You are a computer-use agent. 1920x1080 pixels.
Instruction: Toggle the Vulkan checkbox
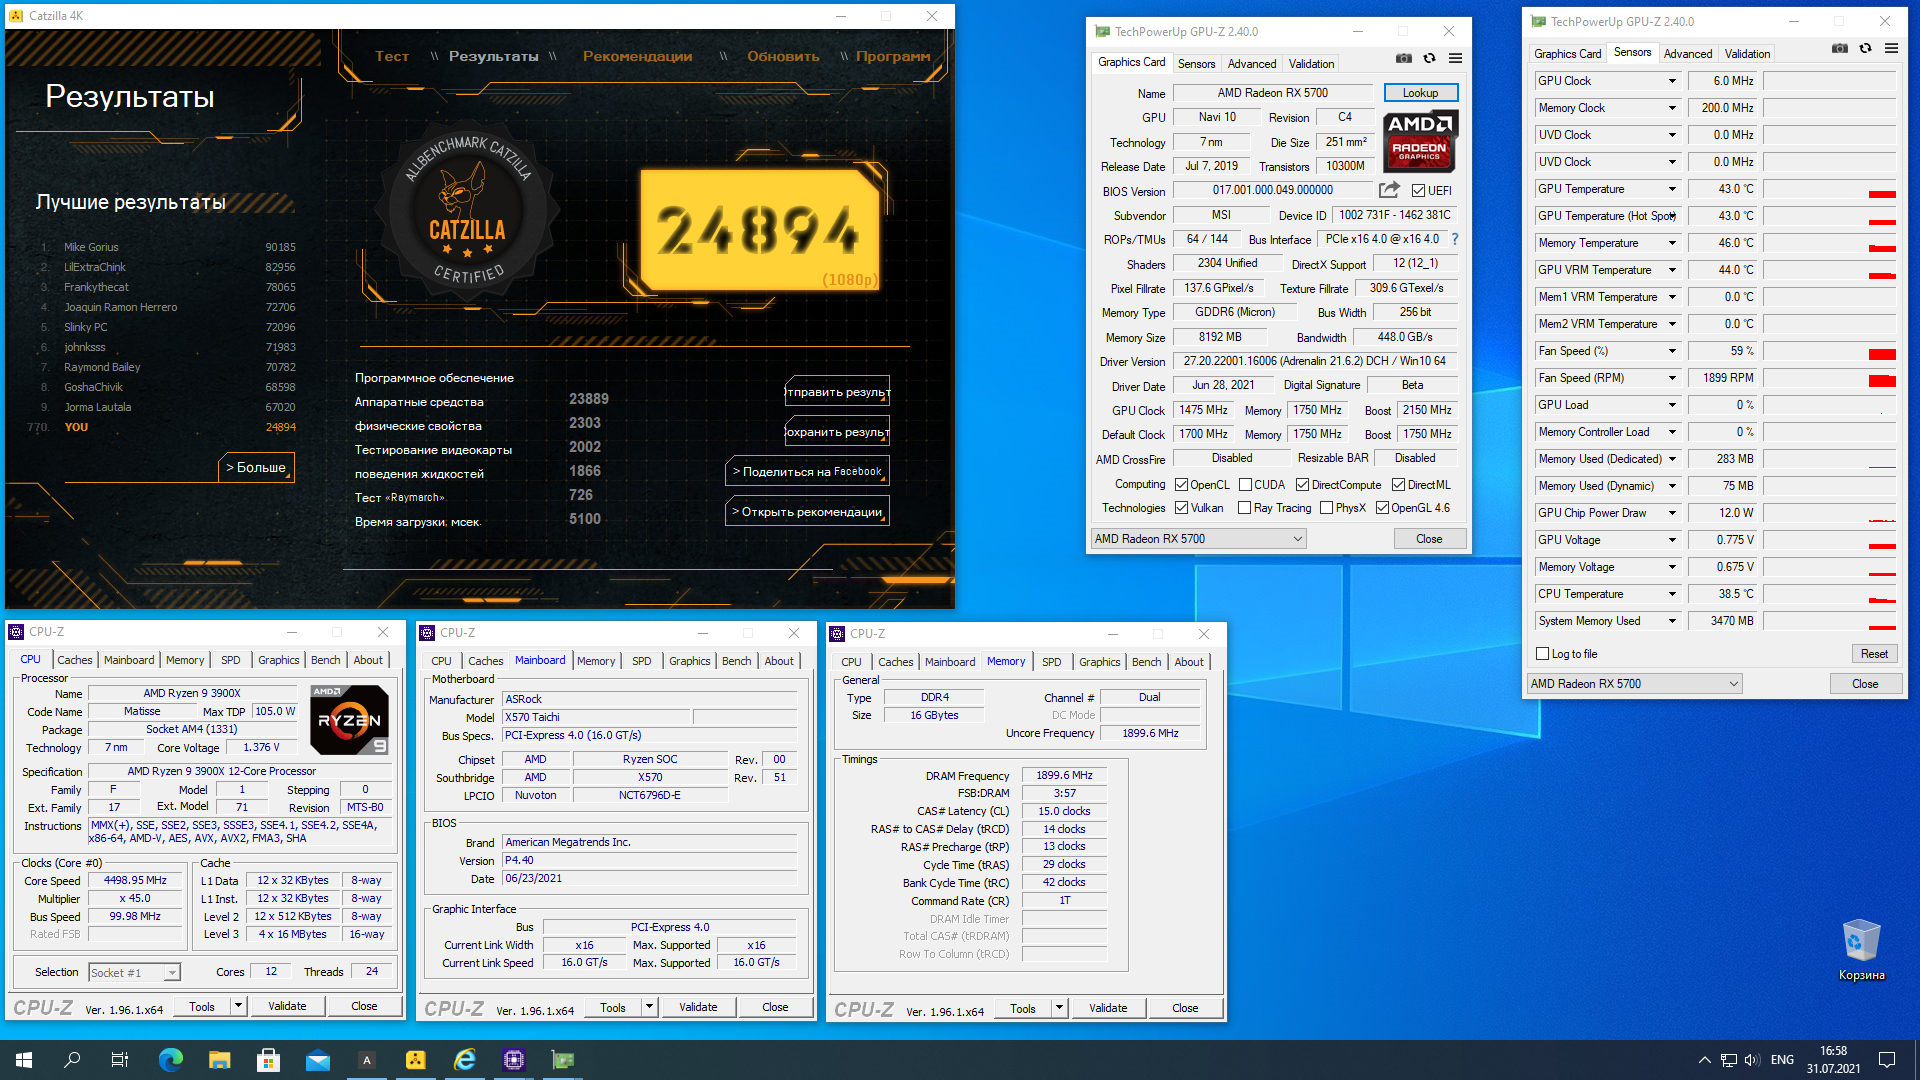point(1182,508)
